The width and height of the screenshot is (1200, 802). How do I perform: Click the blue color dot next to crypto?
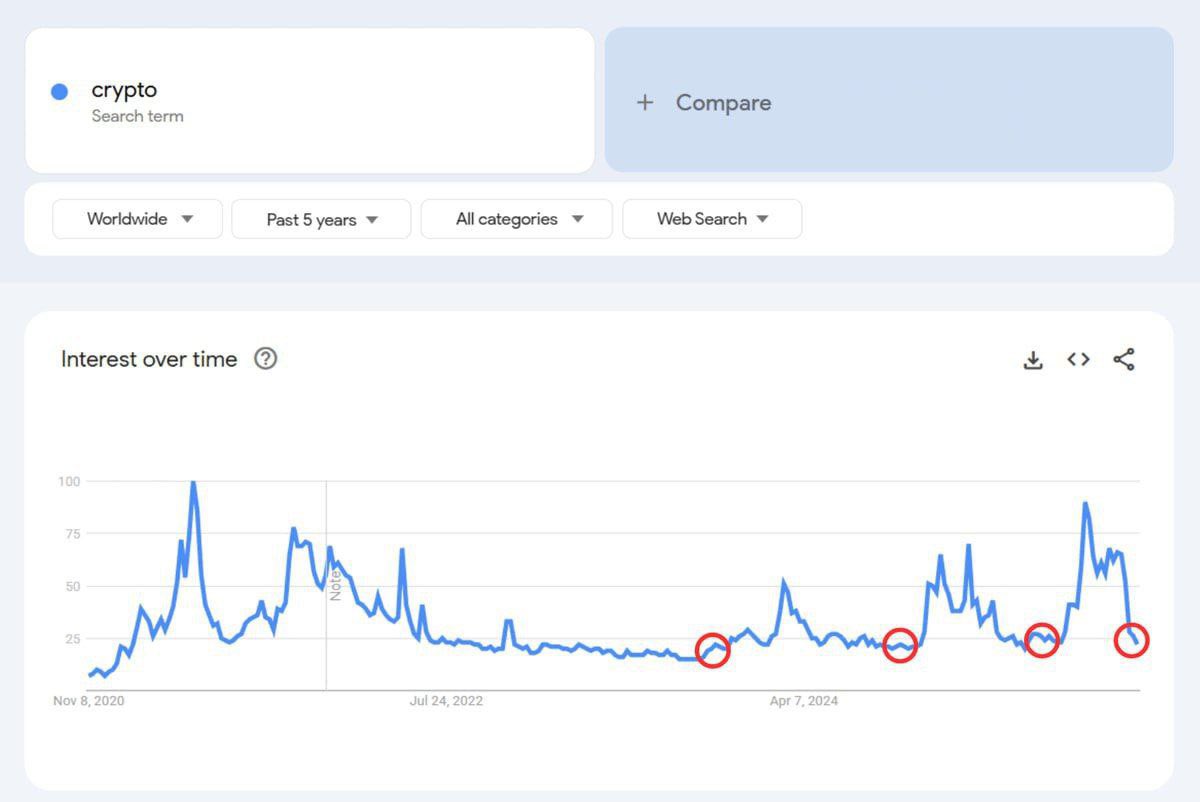(x=60, y=91)
